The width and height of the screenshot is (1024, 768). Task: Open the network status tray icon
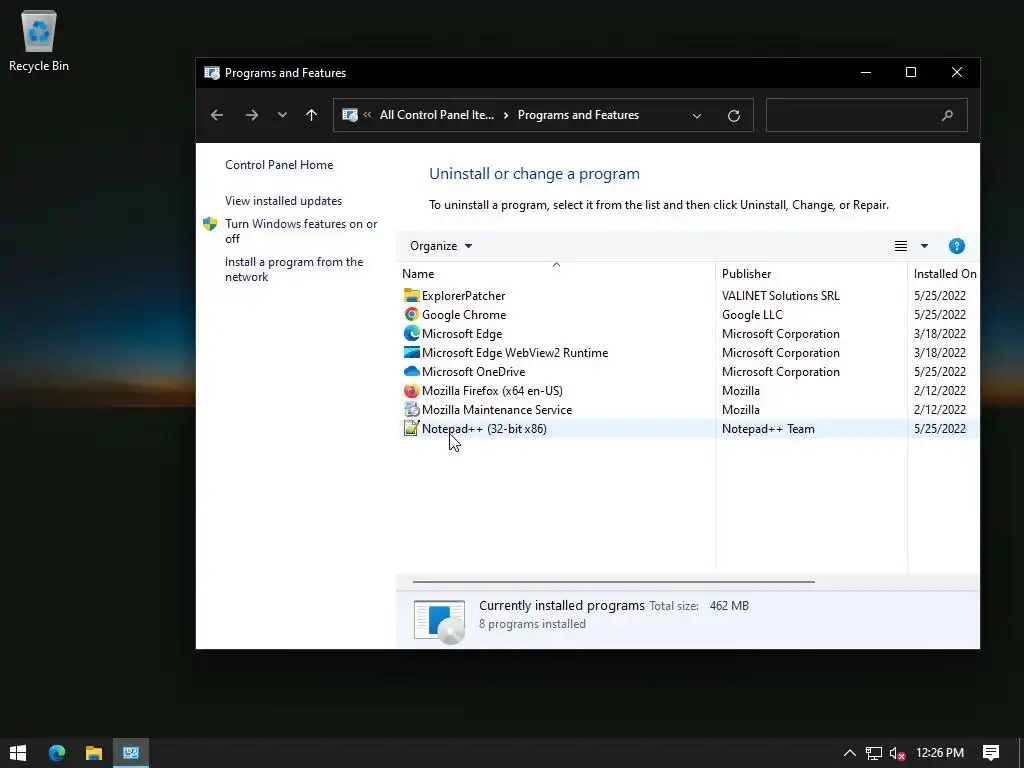pos(874,753)
